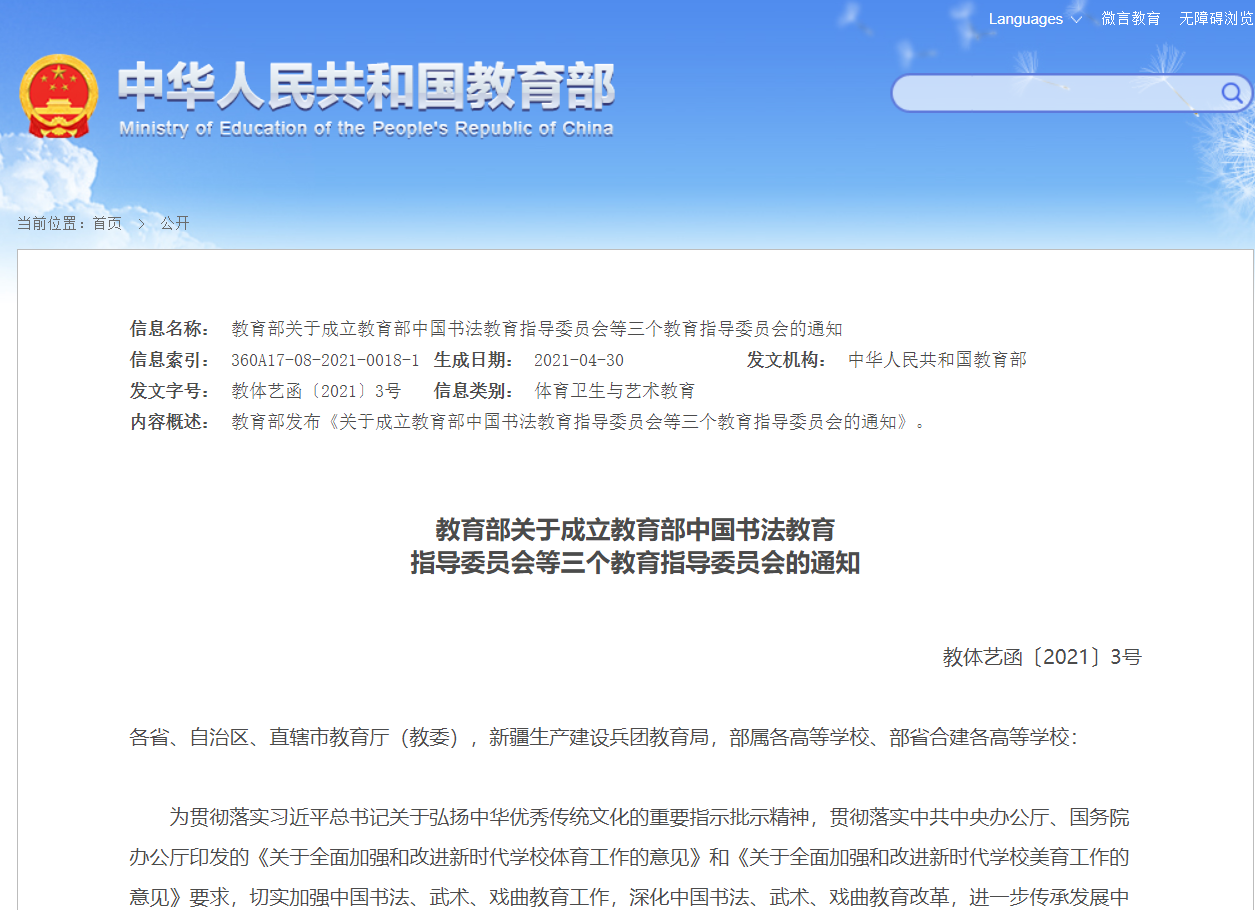
Task: Click the breadcrumb chevron after 首页
Action: click(x=141, y=224)
